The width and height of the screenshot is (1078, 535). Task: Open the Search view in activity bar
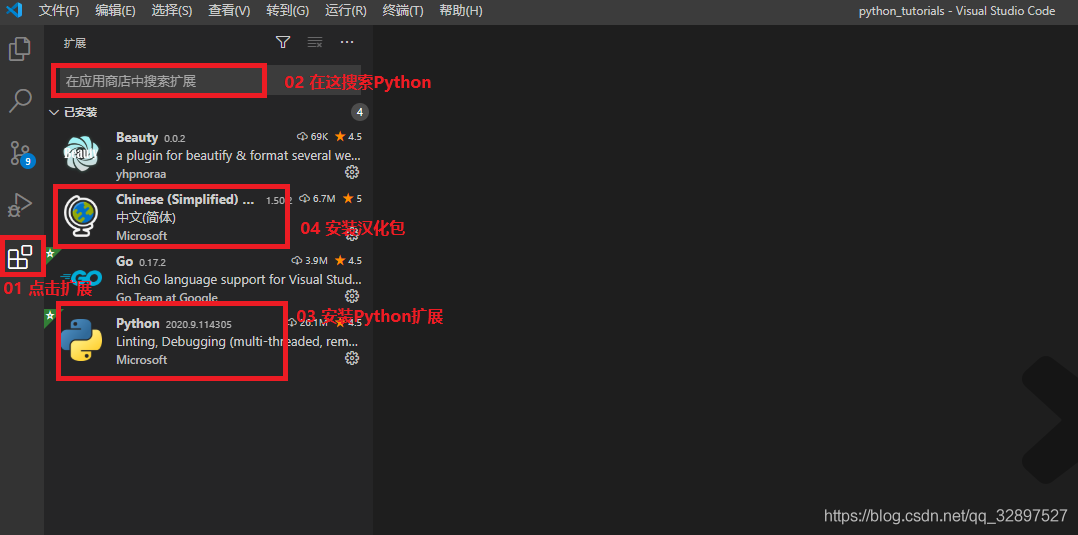point(20,100)
